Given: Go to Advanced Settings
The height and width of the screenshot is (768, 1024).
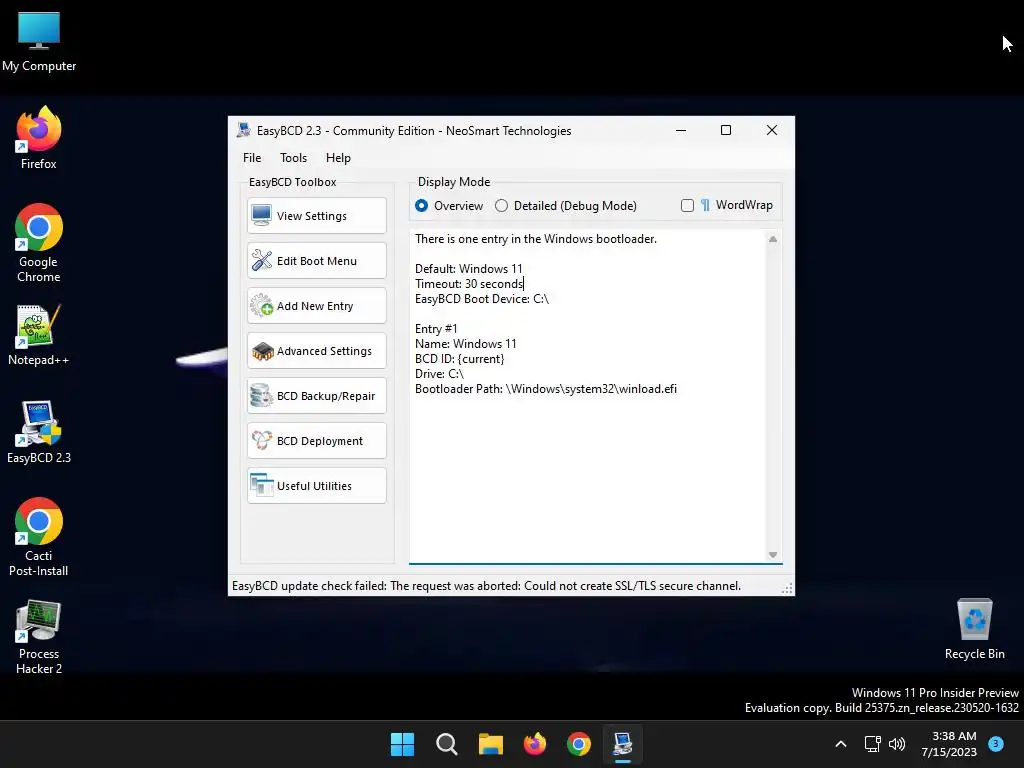Looking at the screenshot, I should pos(317,351).
